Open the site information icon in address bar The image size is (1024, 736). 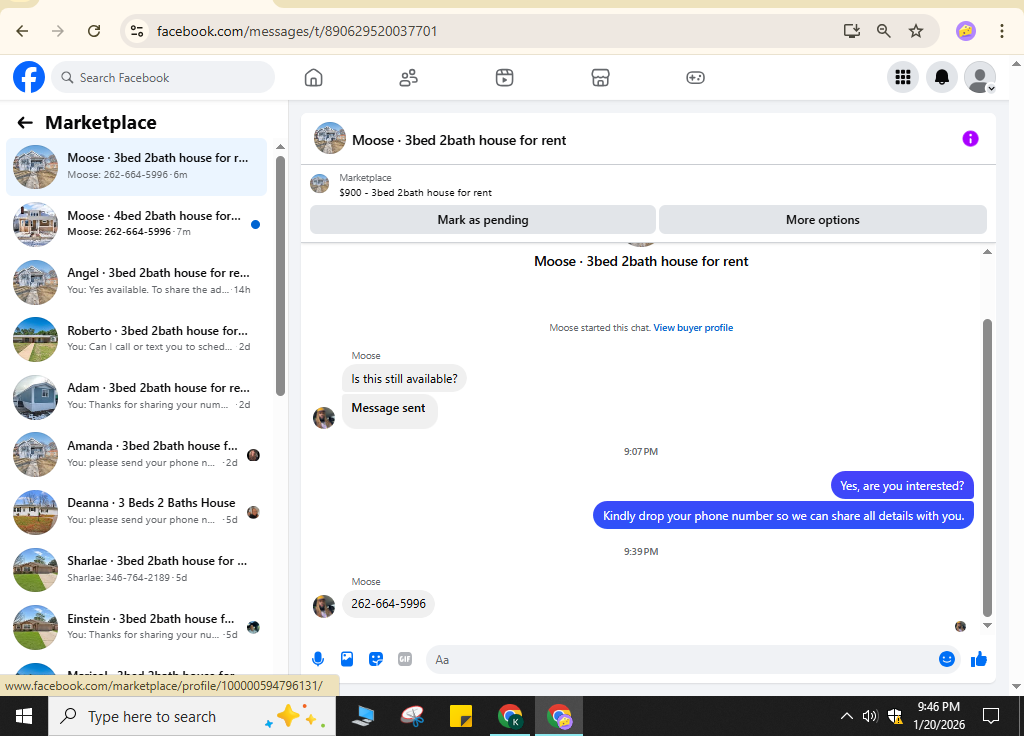click(136, 31)
